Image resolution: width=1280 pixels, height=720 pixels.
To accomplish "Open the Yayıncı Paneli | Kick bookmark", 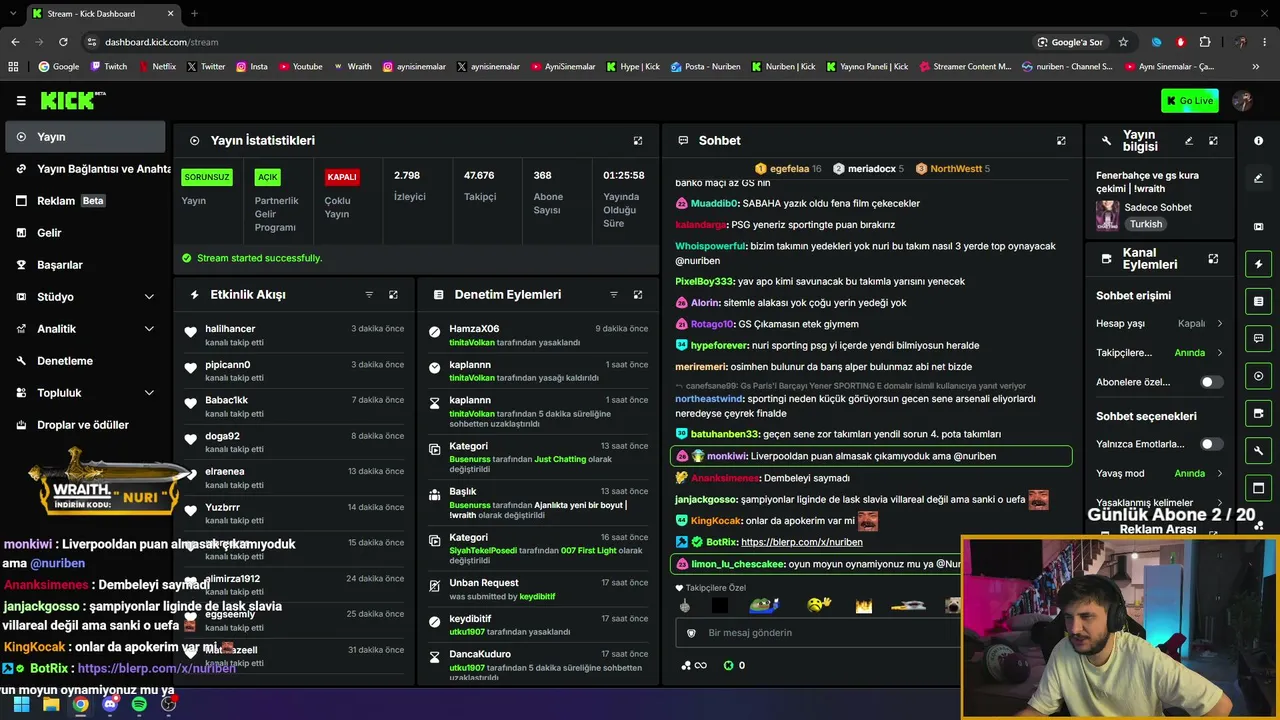I will (867, 67).
